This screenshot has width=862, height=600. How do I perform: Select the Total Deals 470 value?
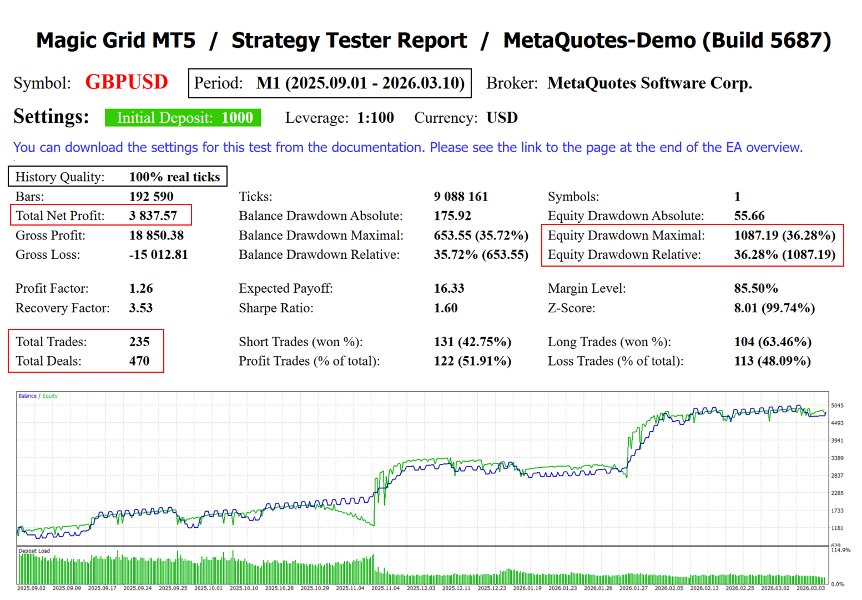[x=139, y=361]
